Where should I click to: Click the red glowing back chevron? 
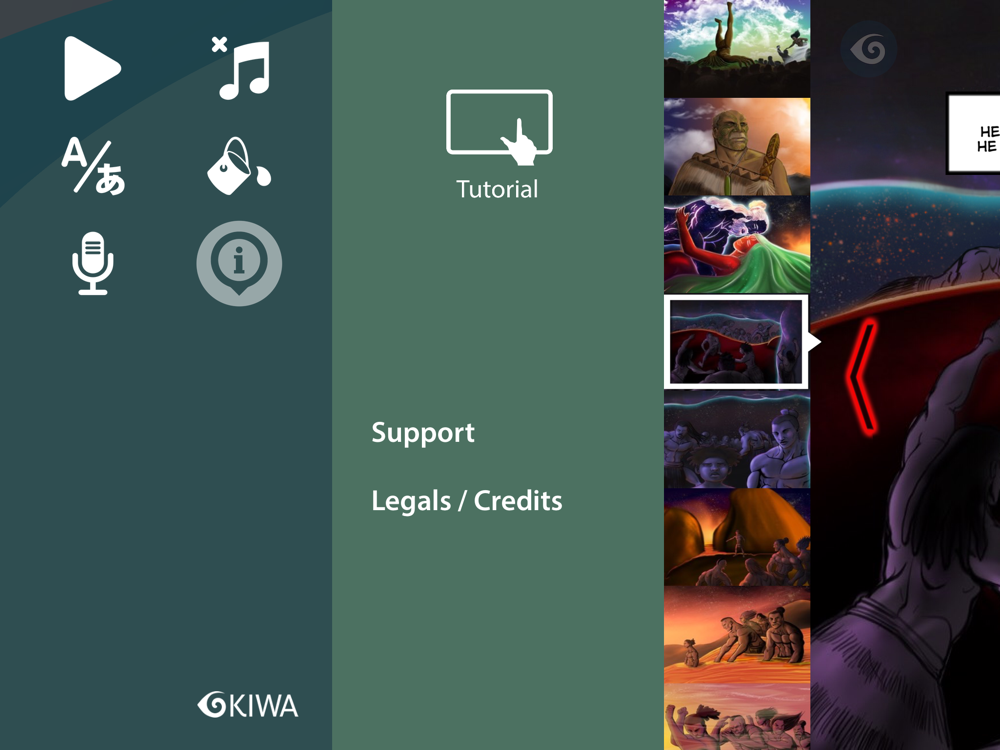(862, 378)
